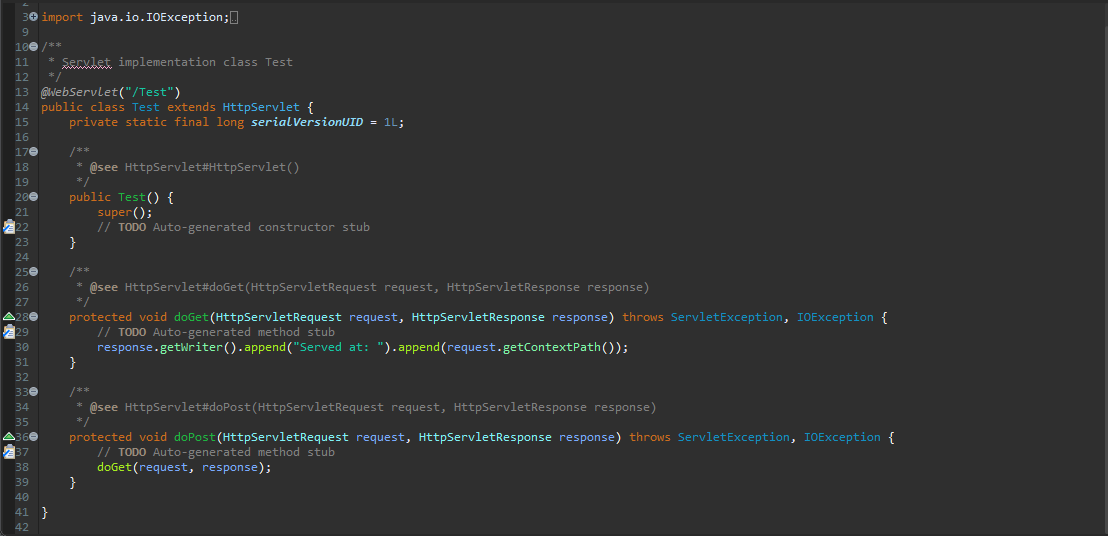Expand the folded import statements on line 3
This screenshot has height=536, width=1108.
(34, 17)
